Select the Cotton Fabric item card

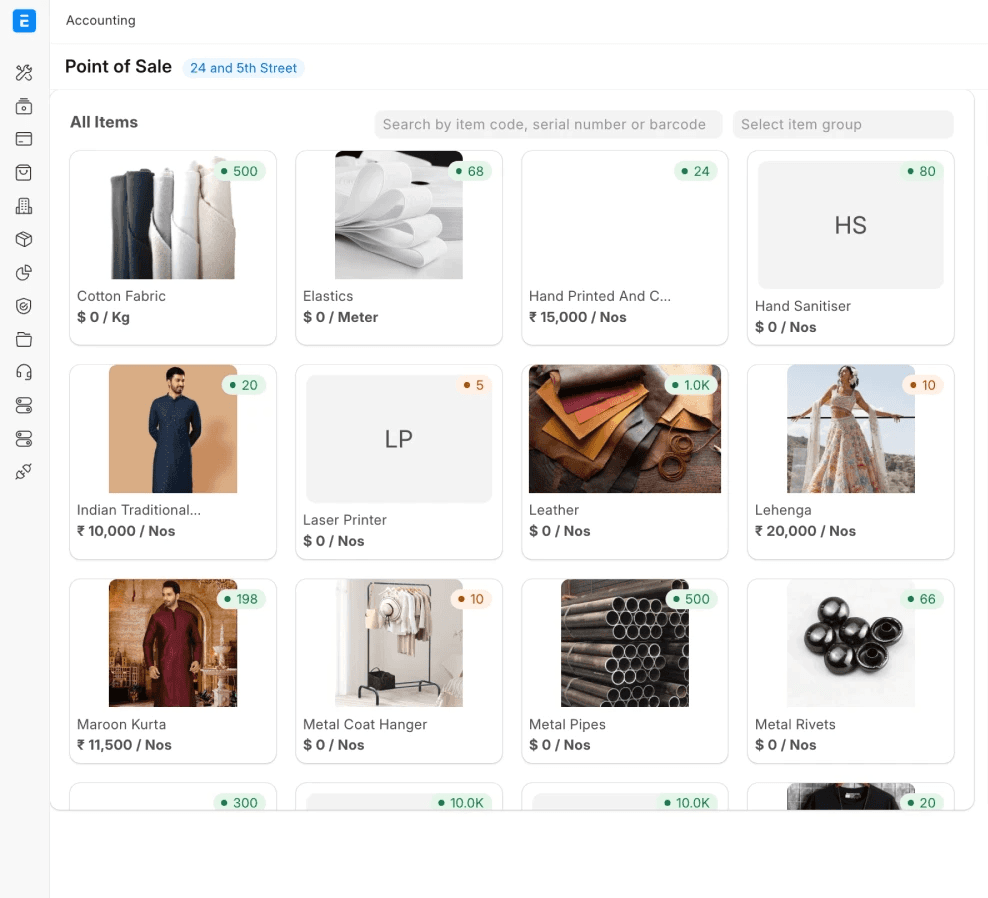click(173, 247)
